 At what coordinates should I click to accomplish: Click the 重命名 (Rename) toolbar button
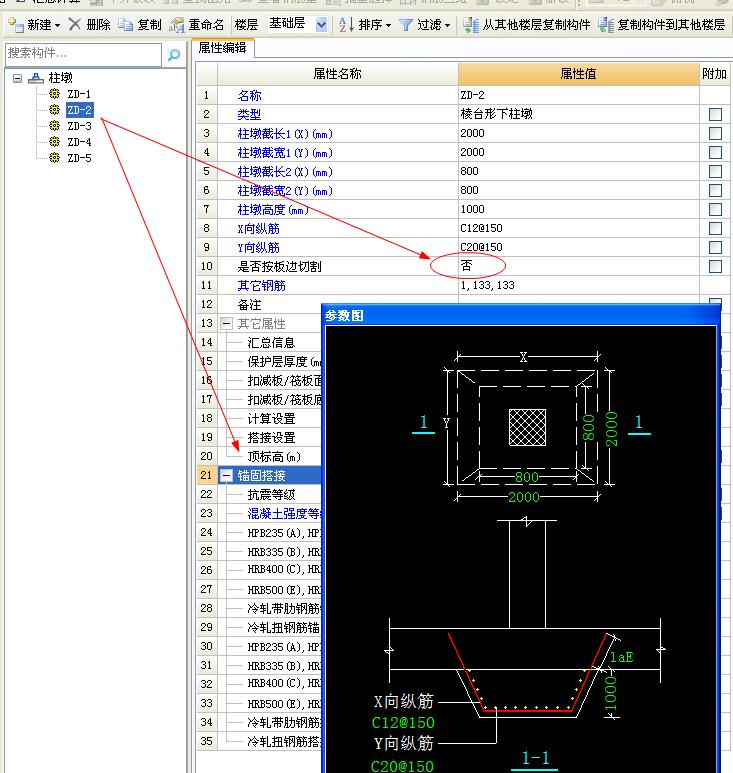197,24
